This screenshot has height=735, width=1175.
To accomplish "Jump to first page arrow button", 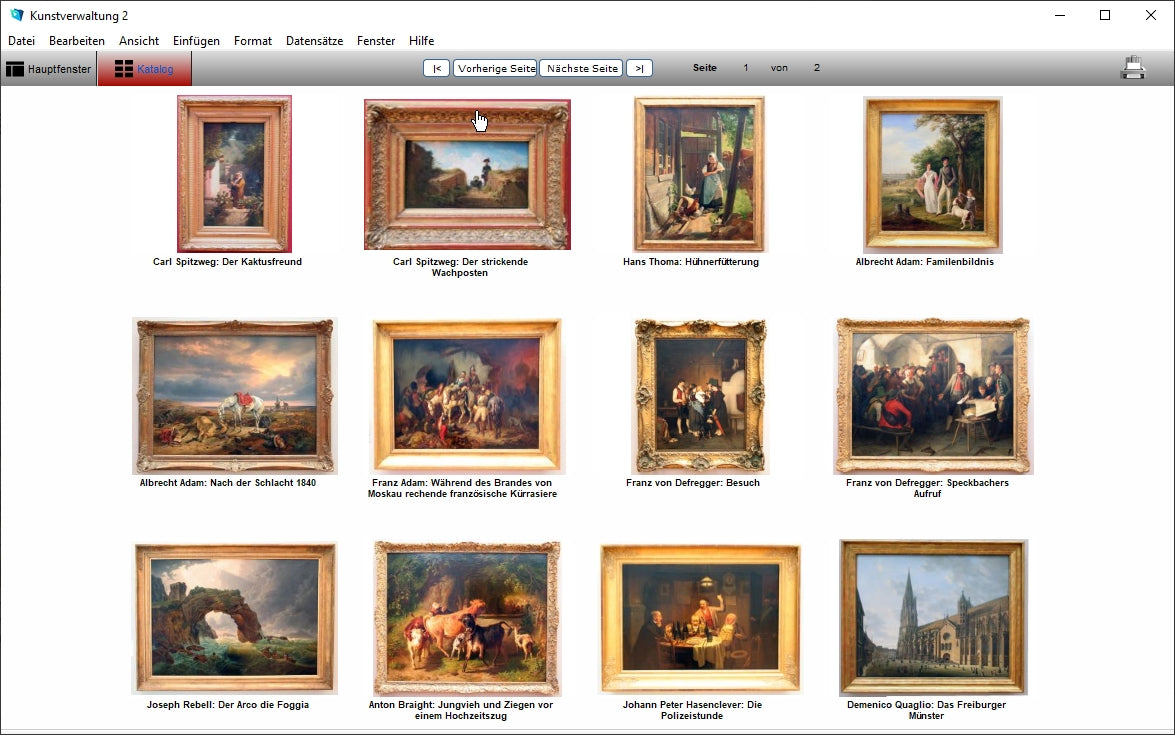I will tap(436, 68).
